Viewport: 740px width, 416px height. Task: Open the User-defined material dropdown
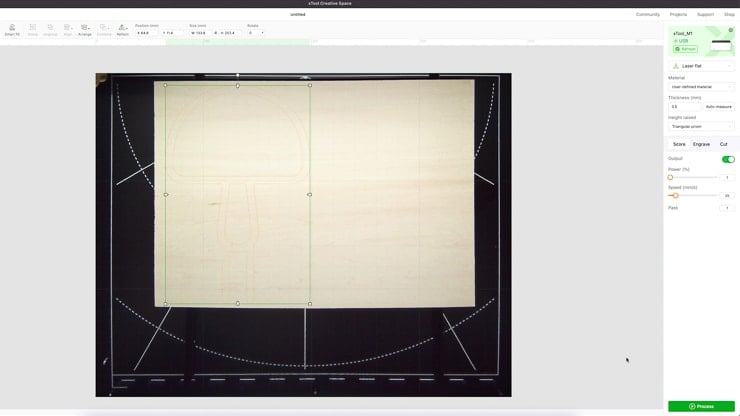(702, 87)
